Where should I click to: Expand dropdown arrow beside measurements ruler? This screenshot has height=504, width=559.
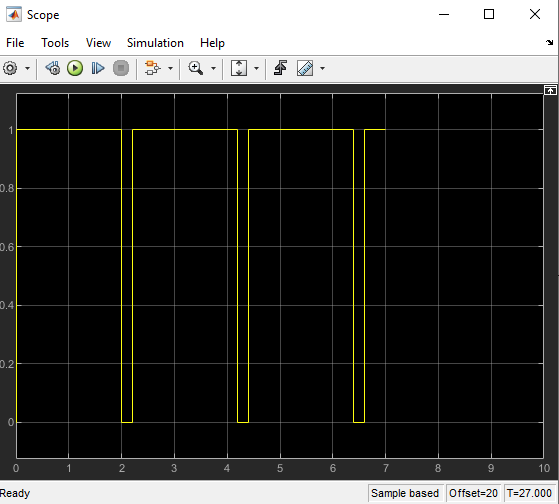[322, 68]
